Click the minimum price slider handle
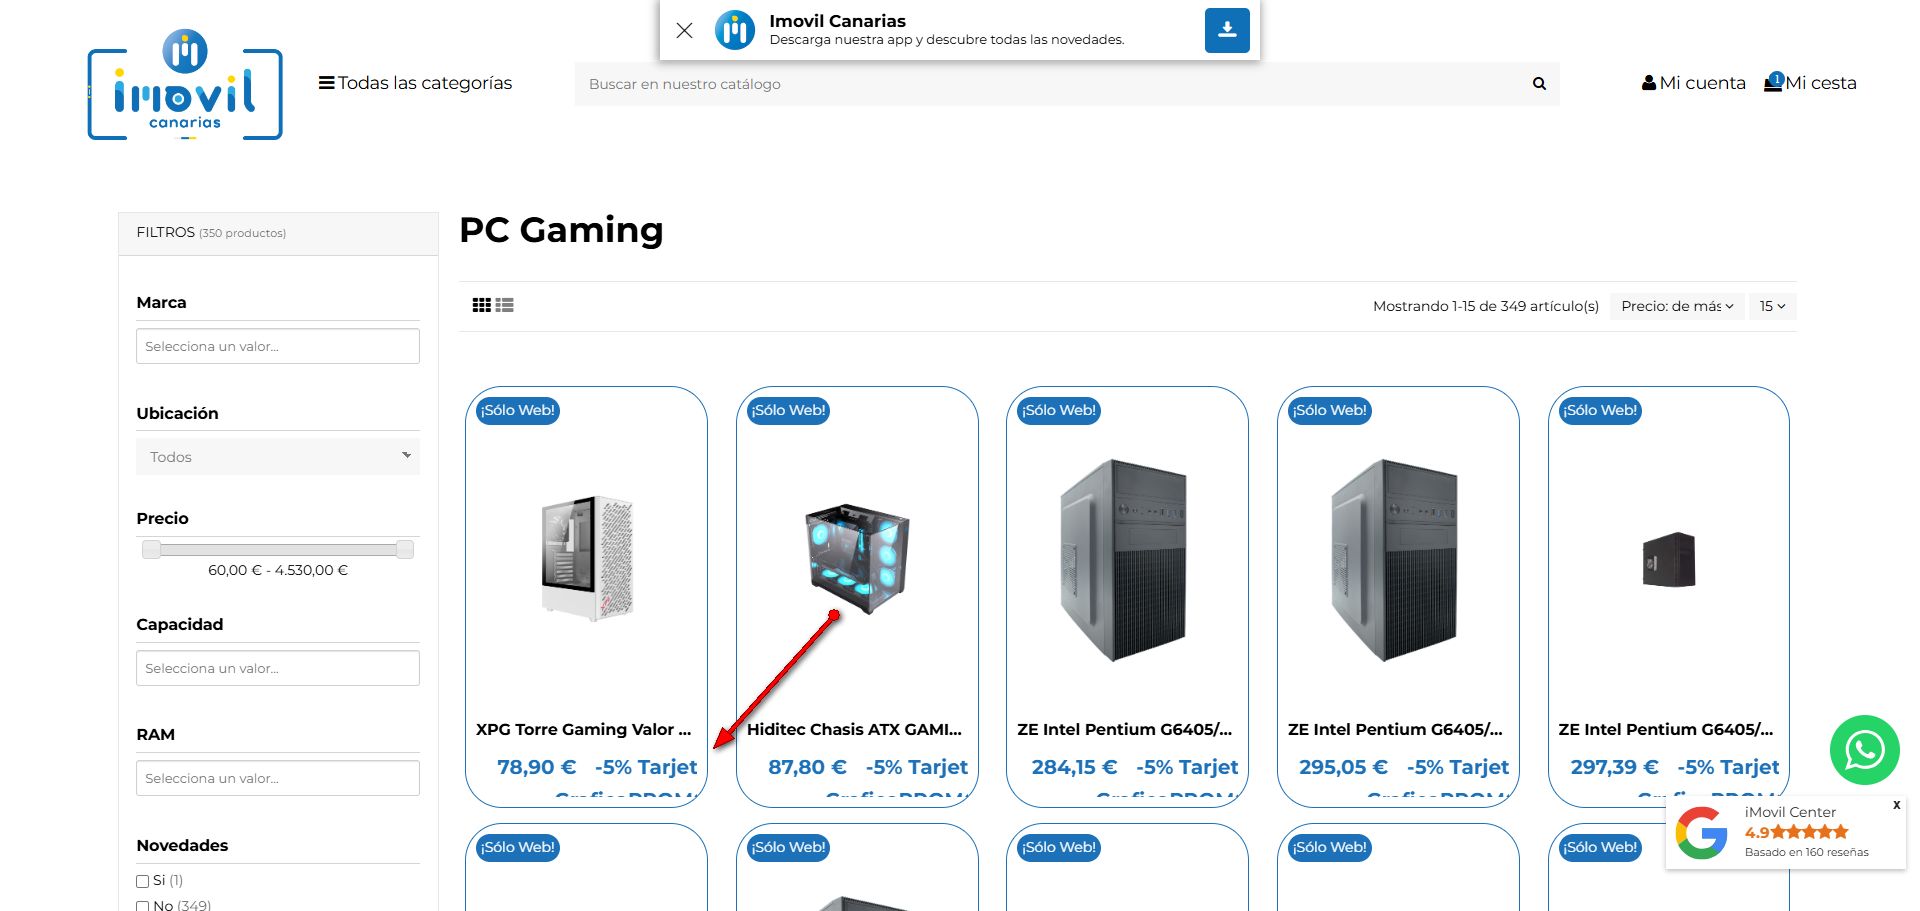 (x=151, y=549)
